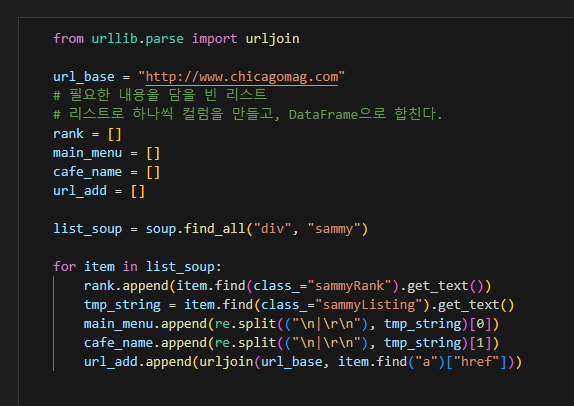The image size is (574, 406).
Task: Click the tmp_string sammyListing assignment line
Action: point(299,305)
